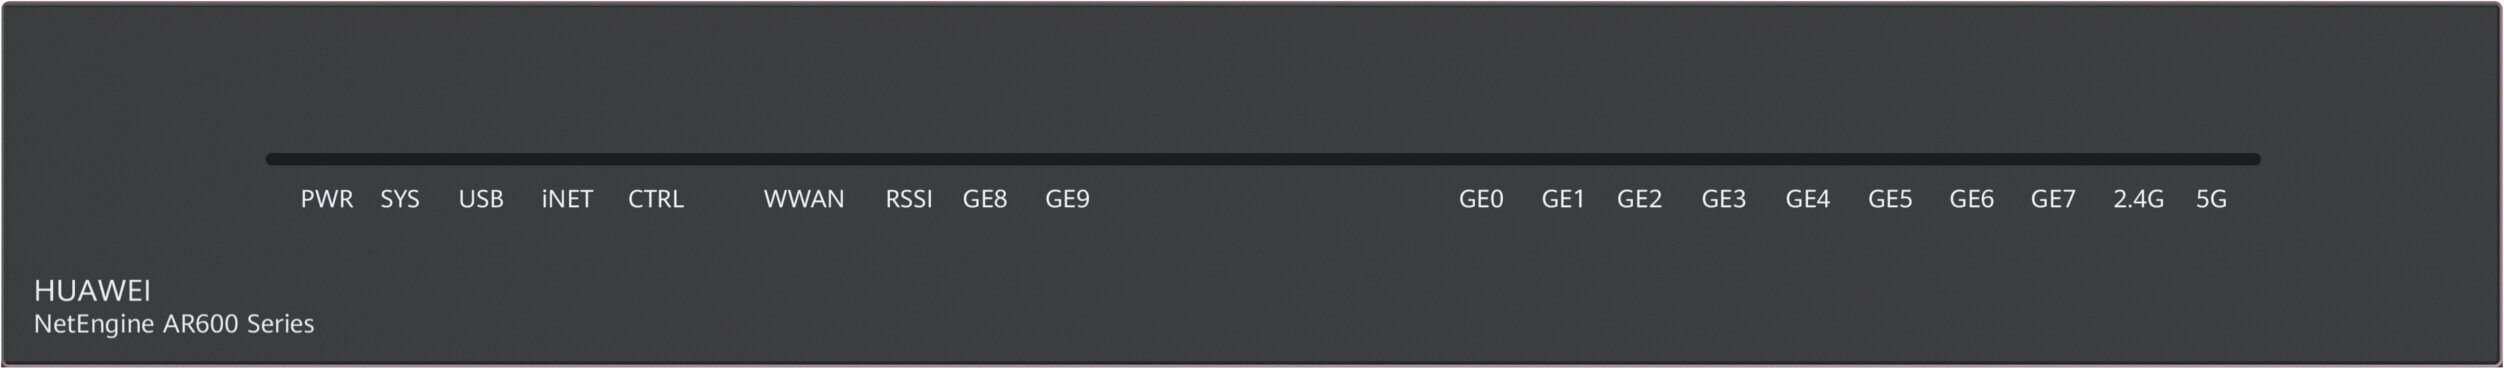Select the SYS indicator label

pyautogui.click(x=400, y=199)
